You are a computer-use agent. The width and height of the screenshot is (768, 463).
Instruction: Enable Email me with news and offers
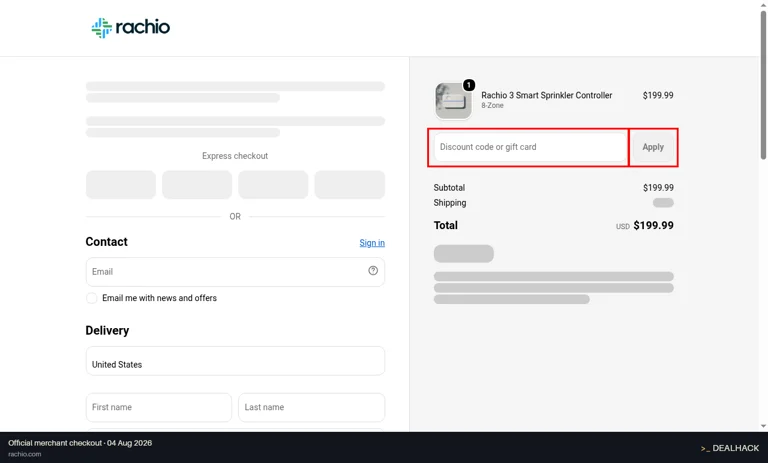[x=92, y=298]
